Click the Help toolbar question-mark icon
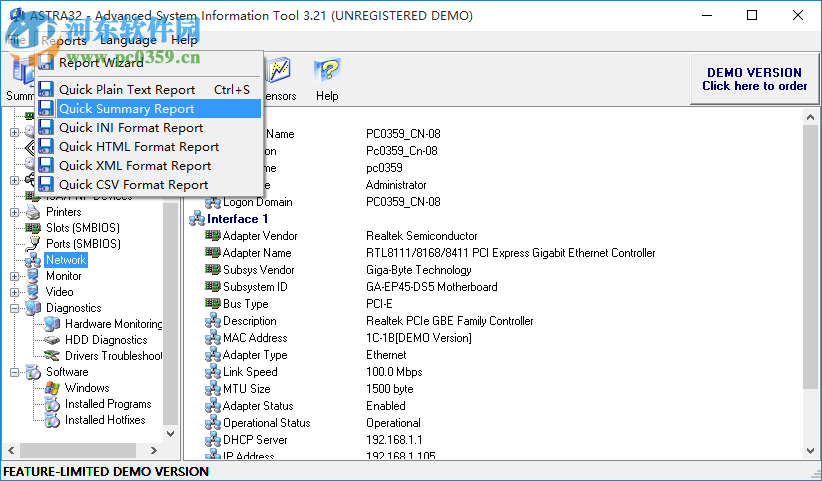Viewport: 822px width, 481px height. click(327, 71)
